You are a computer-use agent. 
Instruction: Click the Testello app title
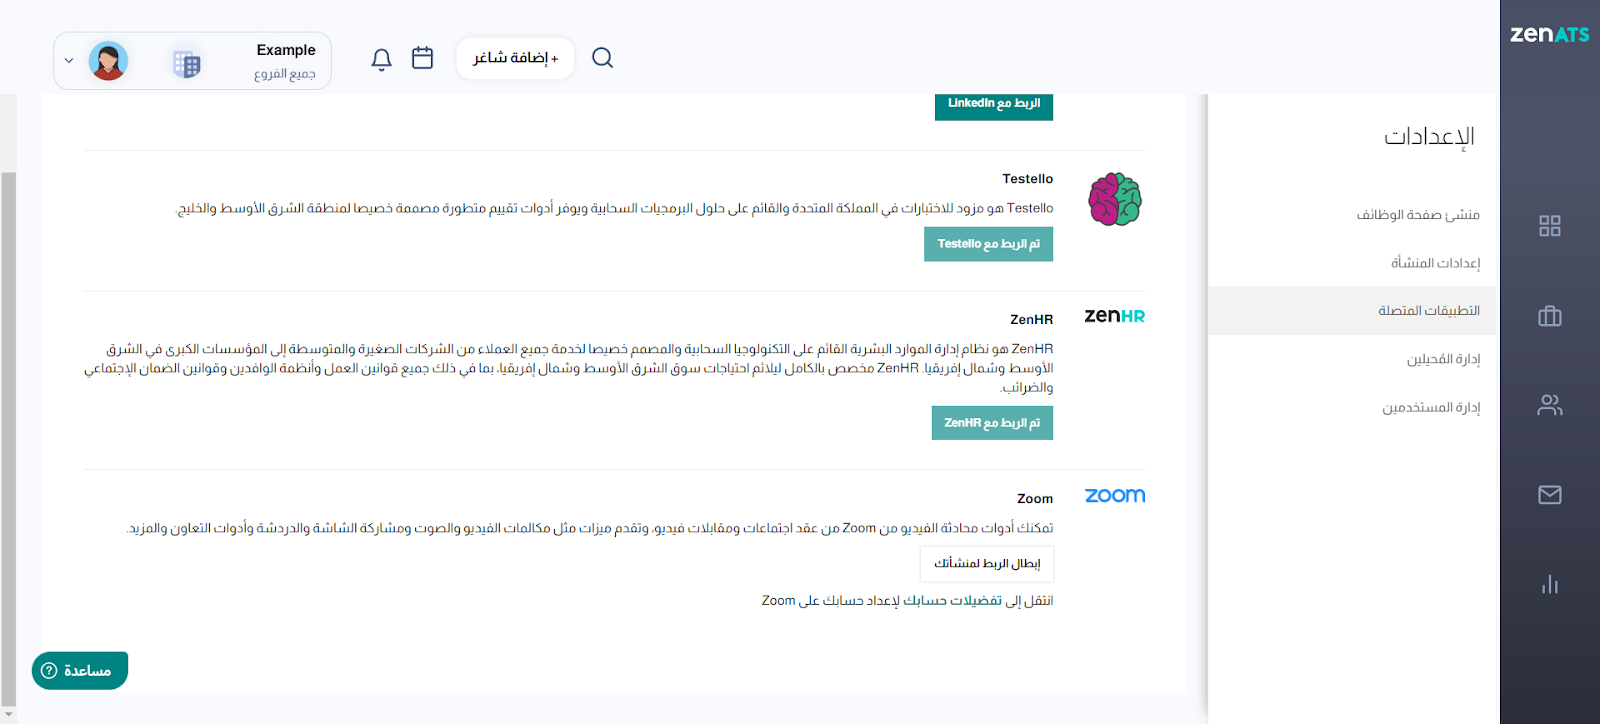[1027, 179]
